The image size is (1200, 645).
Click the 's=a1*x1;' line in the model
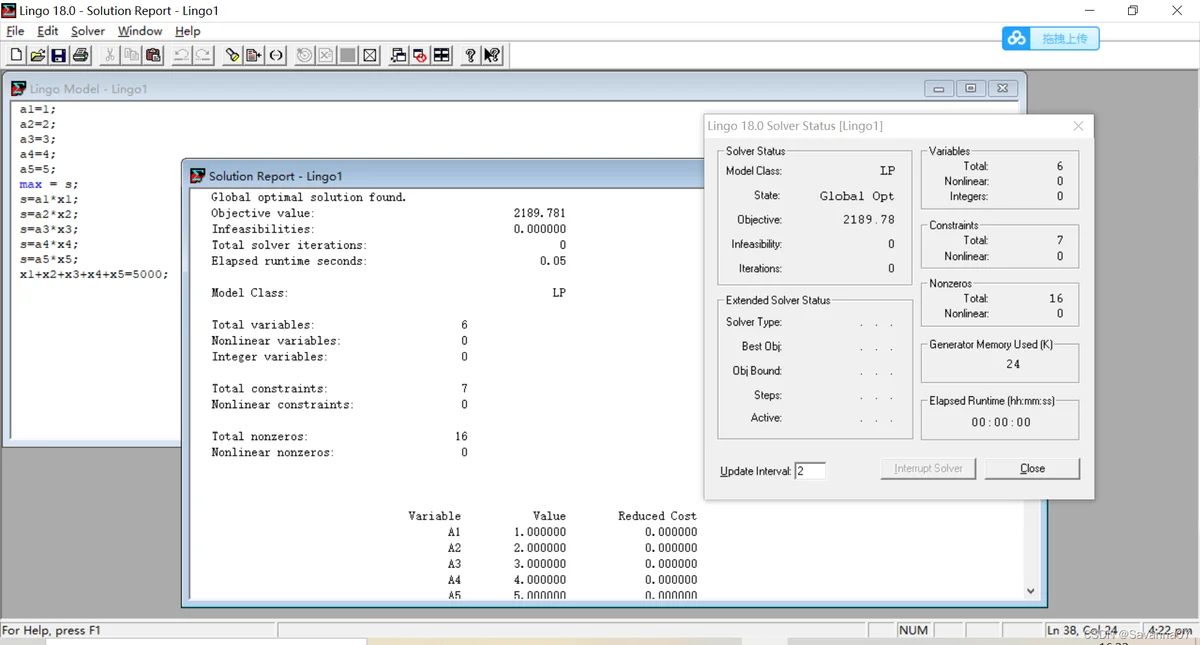pos(48,199)
